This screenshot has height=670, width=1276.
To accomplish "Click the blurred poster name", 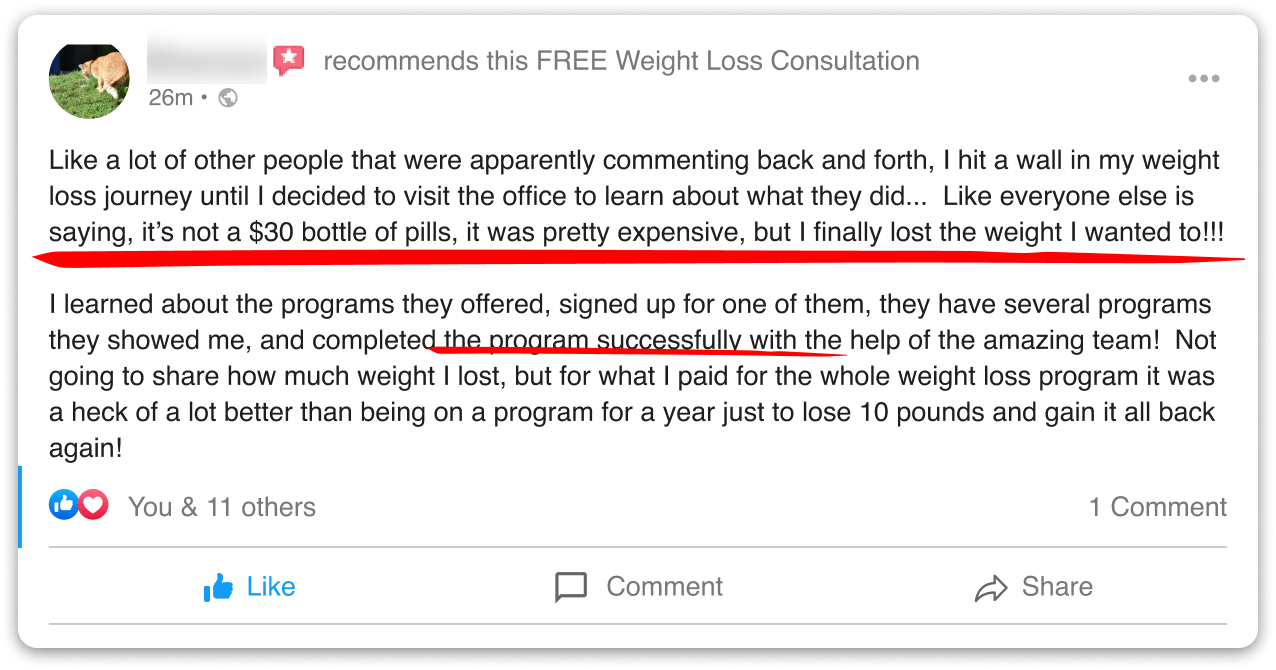I will [207, 61].
